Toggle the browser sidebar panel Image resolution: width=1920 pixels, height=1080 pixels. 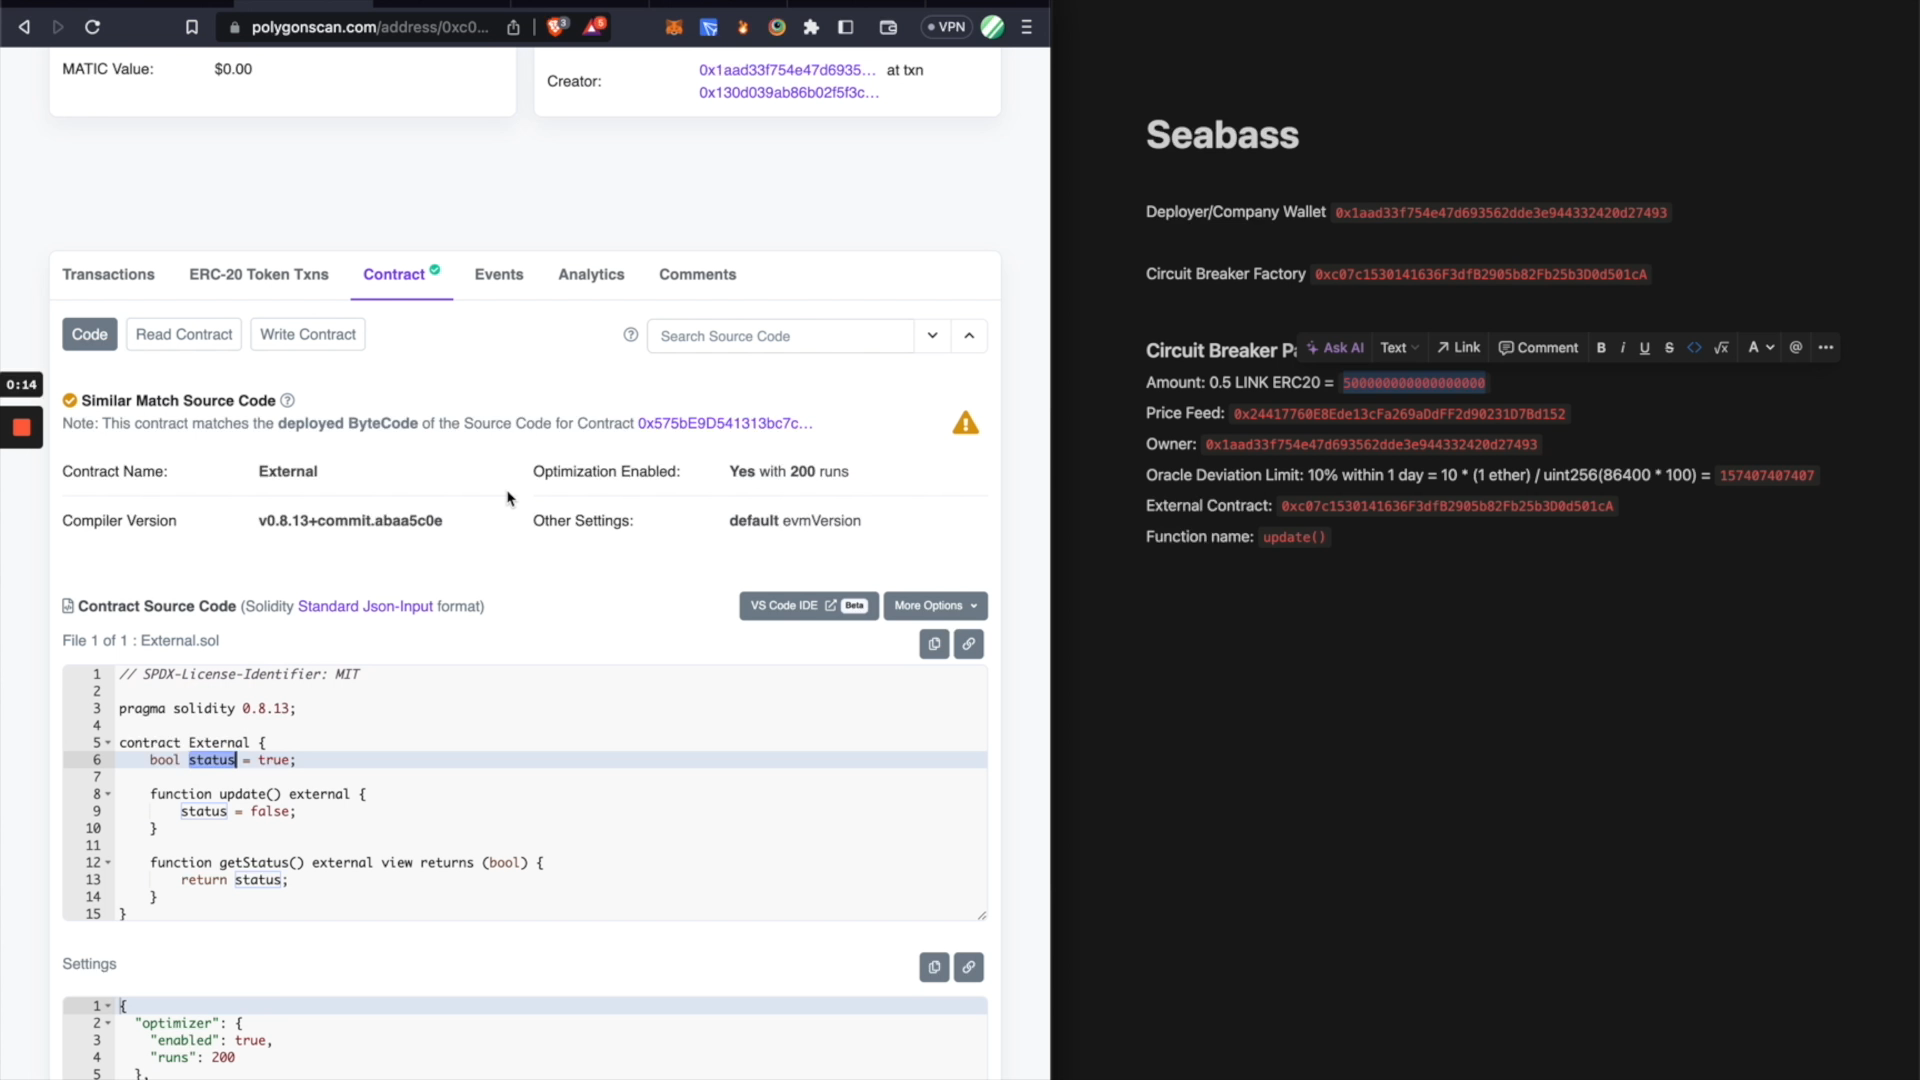pyautogui.click(x=845, y=27)
